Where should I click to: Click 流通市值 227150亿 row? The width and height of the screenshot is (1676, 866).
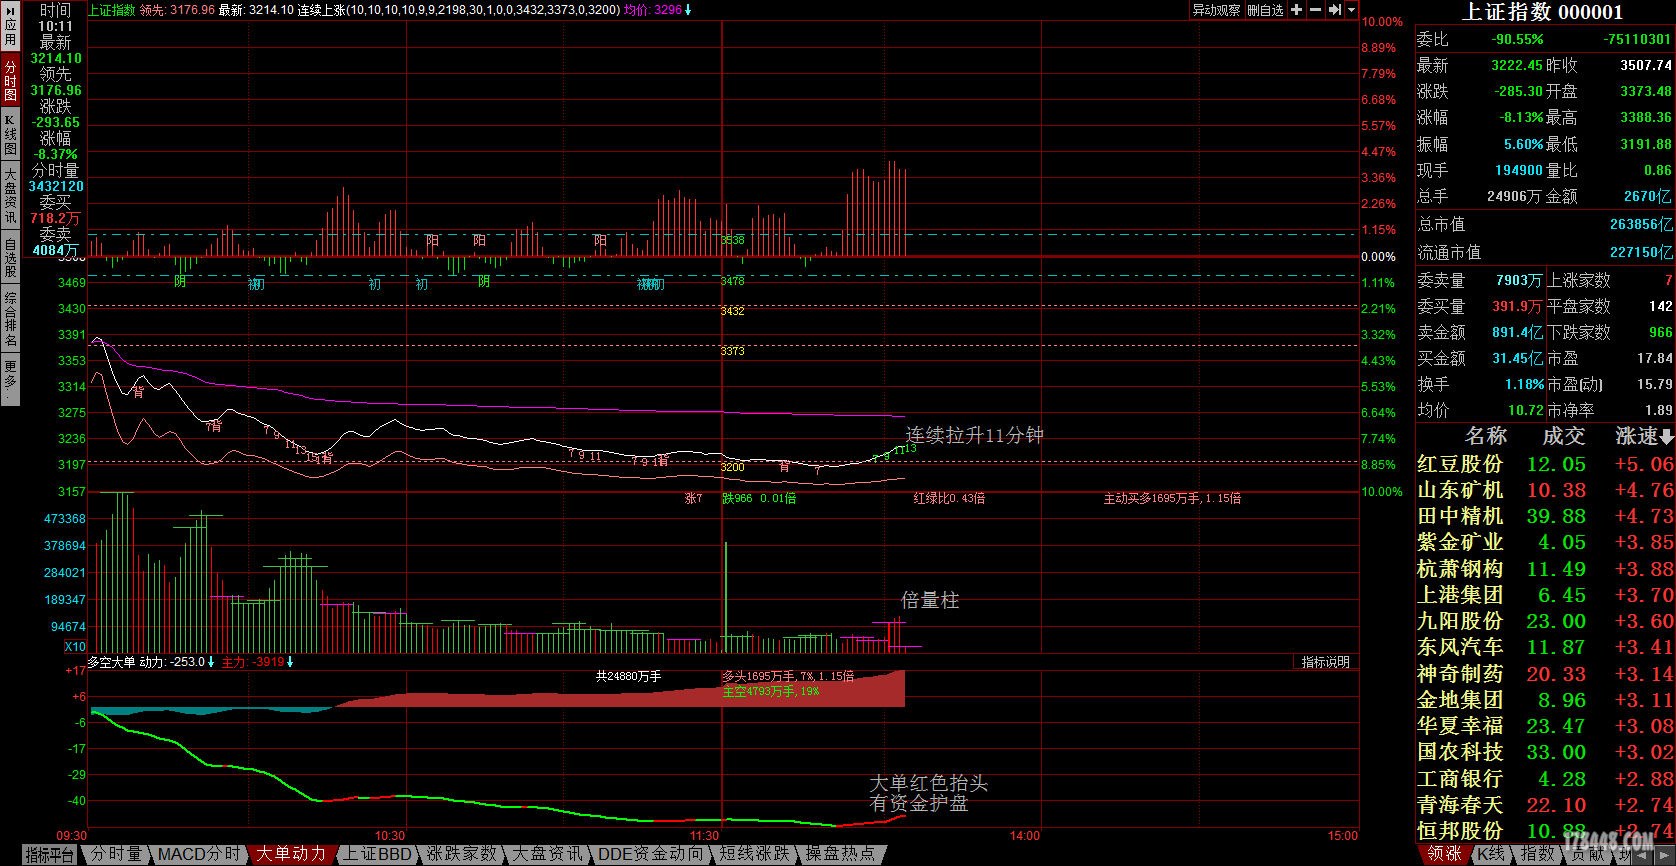pos(1545,252)
